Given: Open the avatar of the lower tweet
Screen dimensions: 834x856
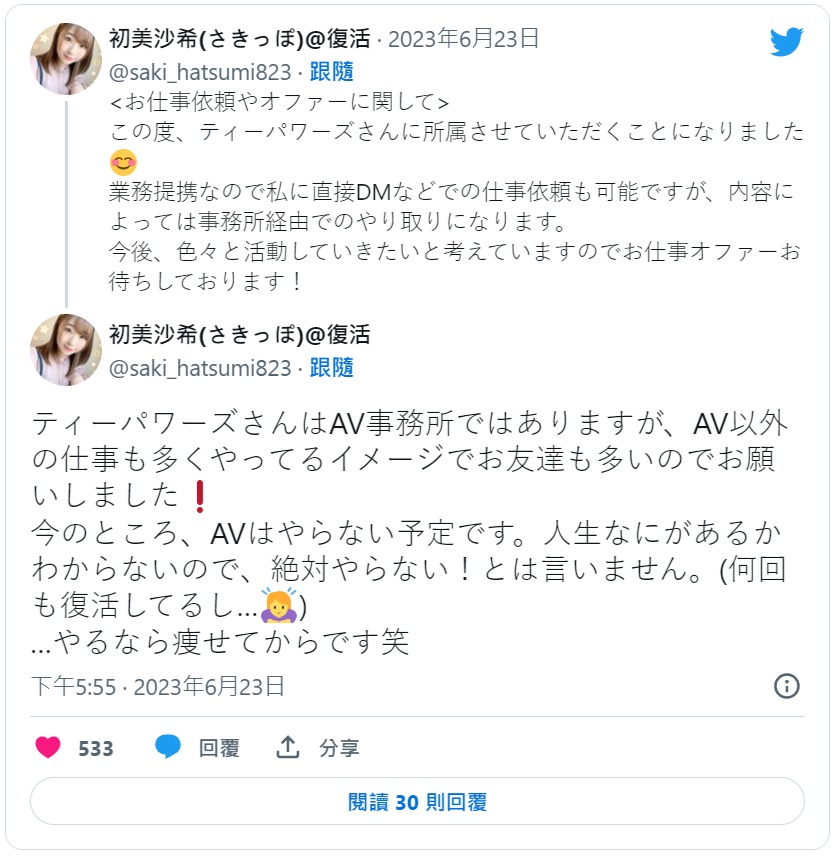Looking at the screenshot, I should point(66,350).
